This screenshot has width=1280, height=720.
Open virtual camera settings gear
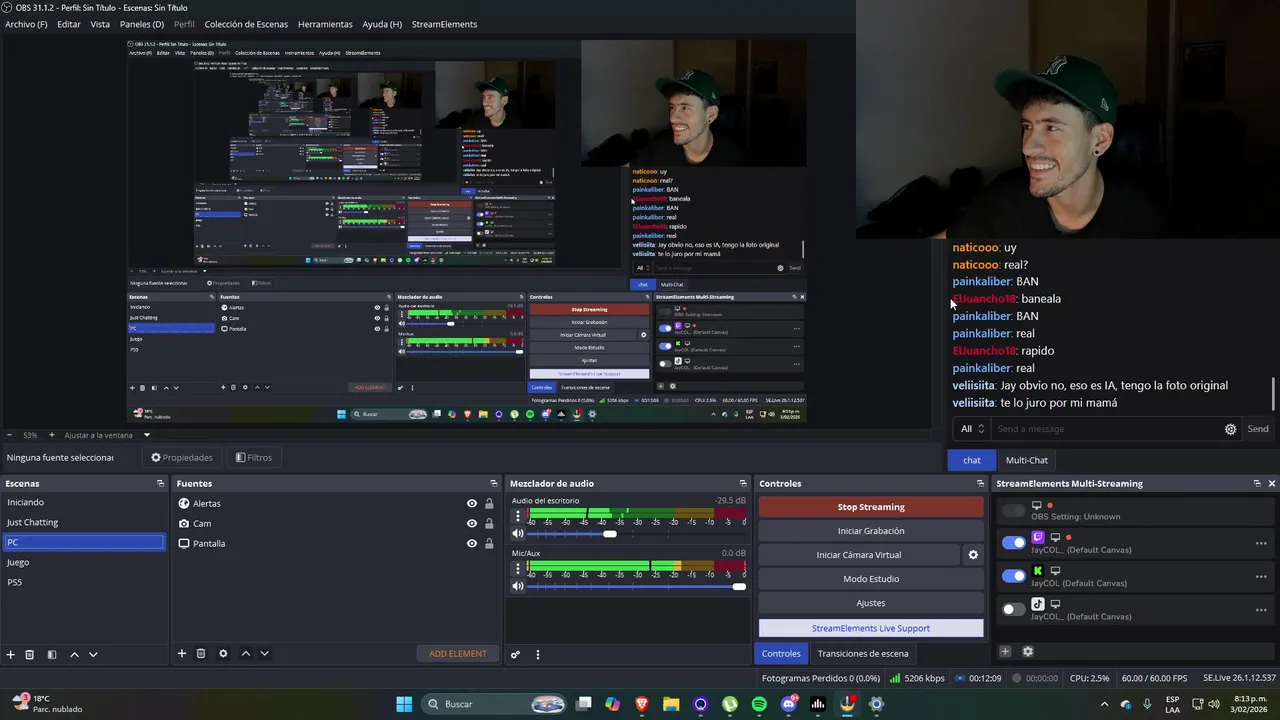click(x=973, y=555)
